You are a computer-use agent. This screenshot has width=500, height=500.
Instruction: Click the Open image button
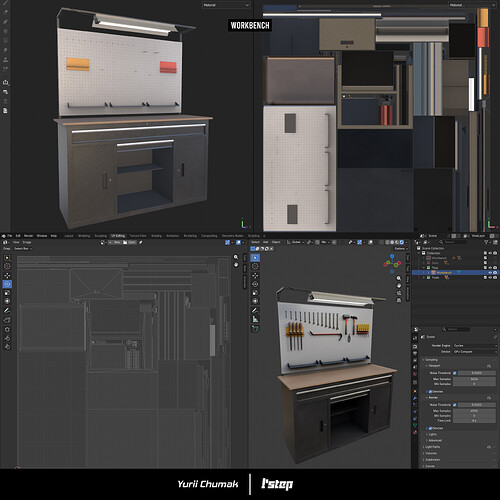[x=130, y=242]
